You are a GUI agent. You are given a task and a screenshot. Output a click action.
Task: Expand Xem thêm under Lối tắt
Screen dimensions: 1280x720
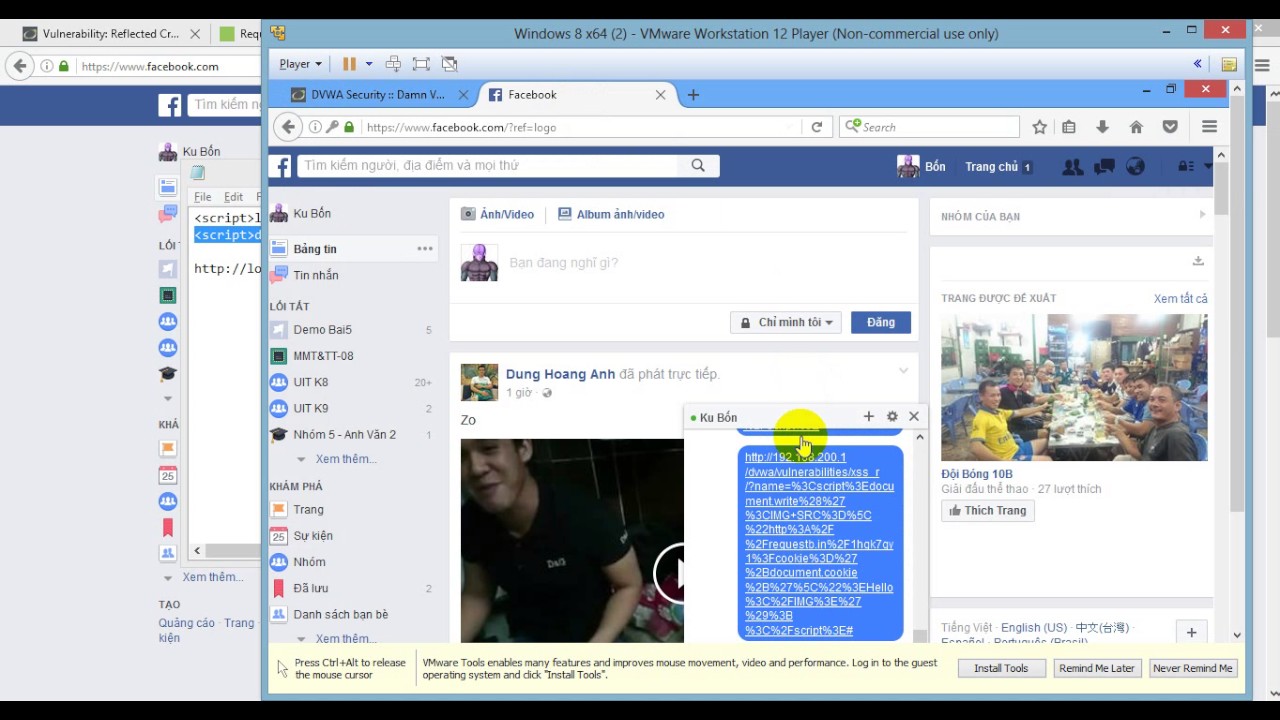pos(346,459)
